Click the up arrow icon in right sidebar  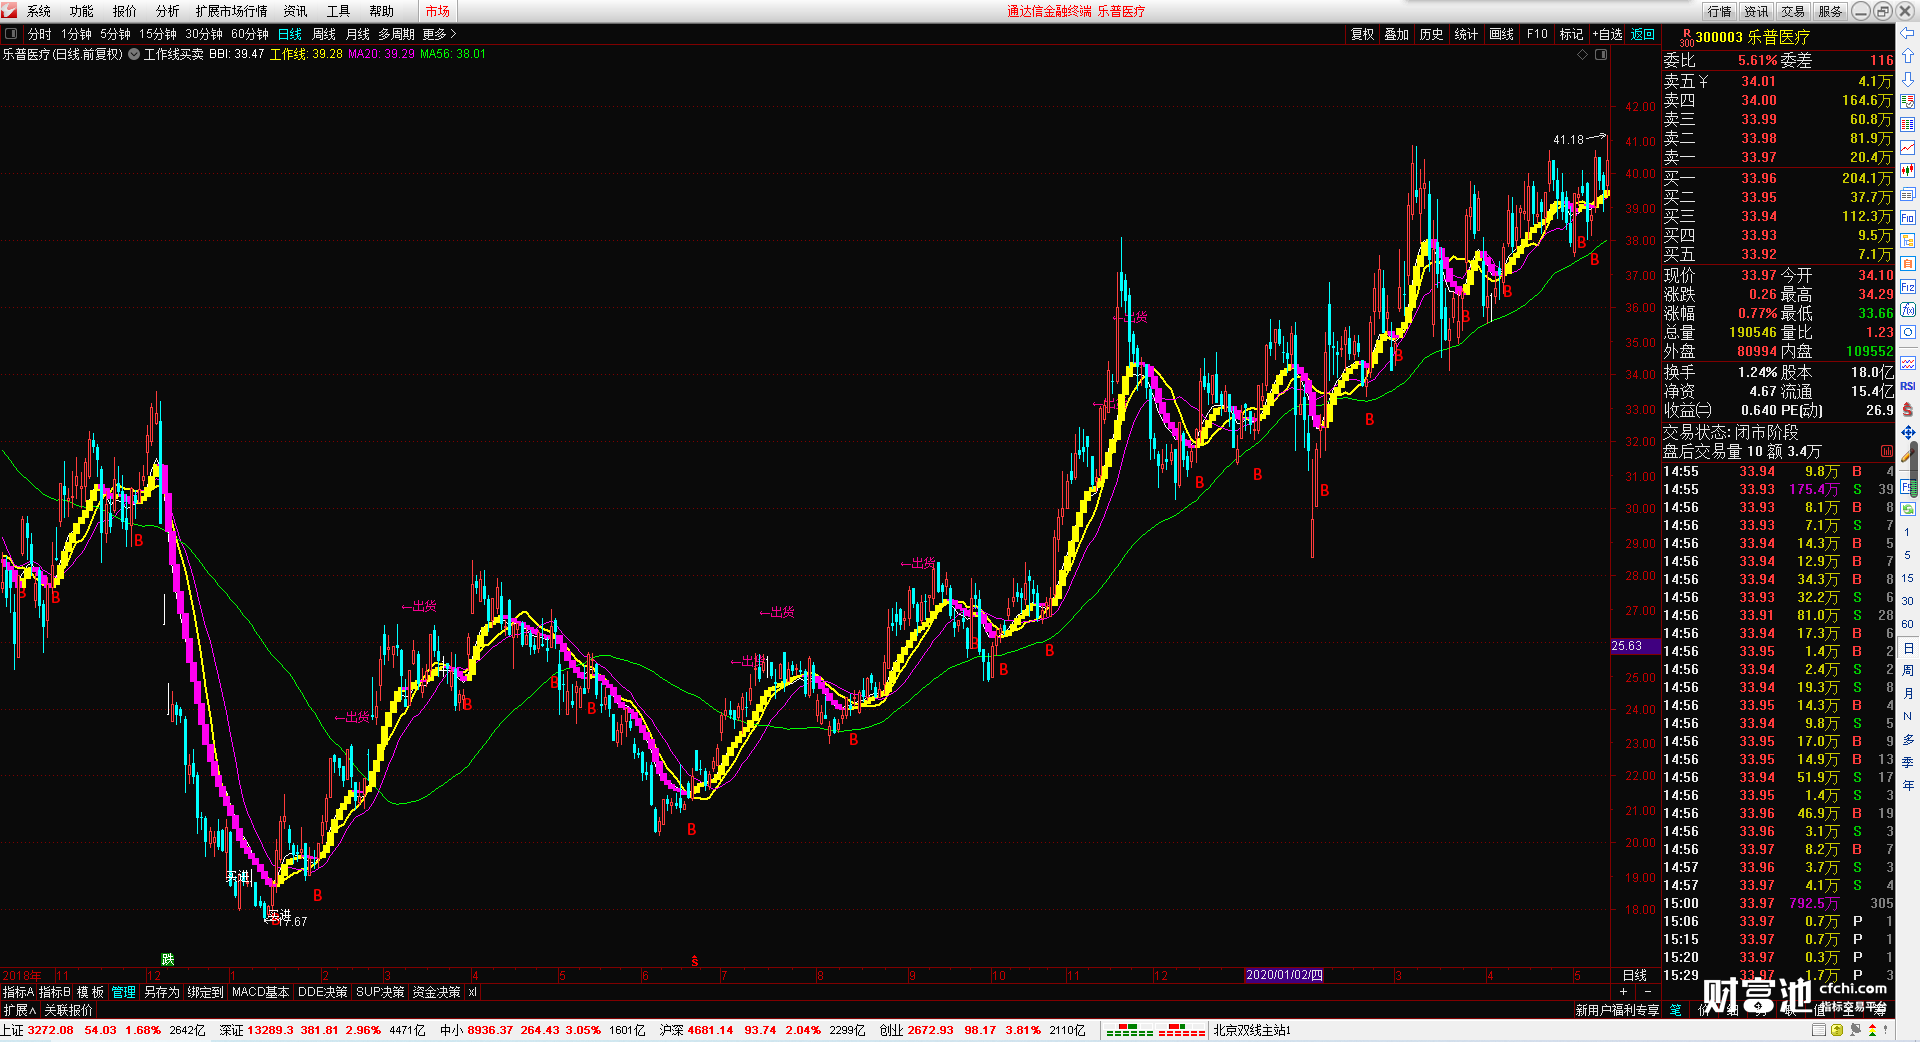(1908, 56)
